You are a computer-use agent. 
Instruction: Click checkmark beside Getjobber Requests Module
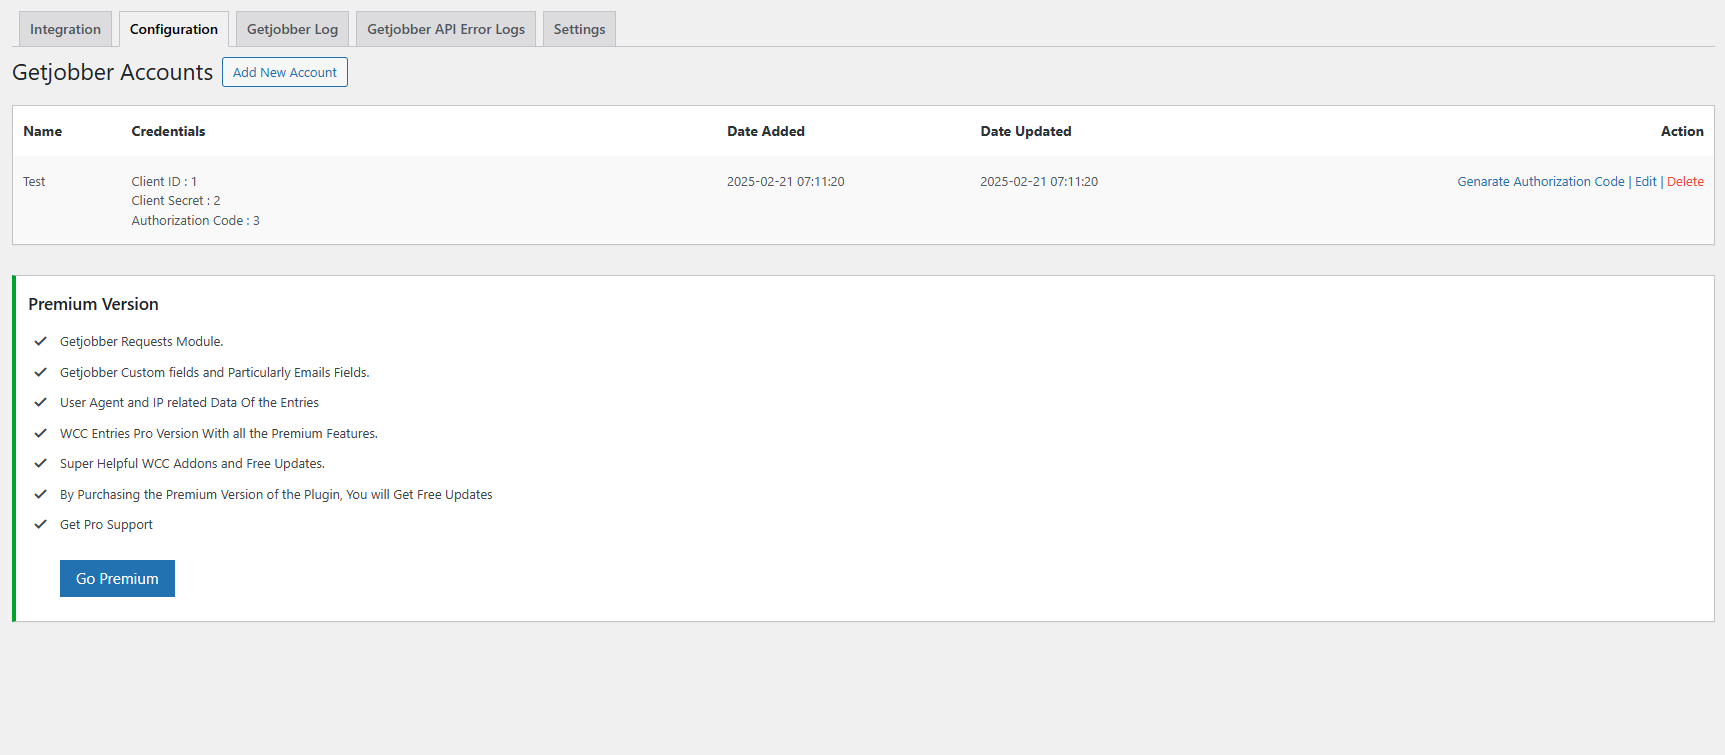[41, 341]
